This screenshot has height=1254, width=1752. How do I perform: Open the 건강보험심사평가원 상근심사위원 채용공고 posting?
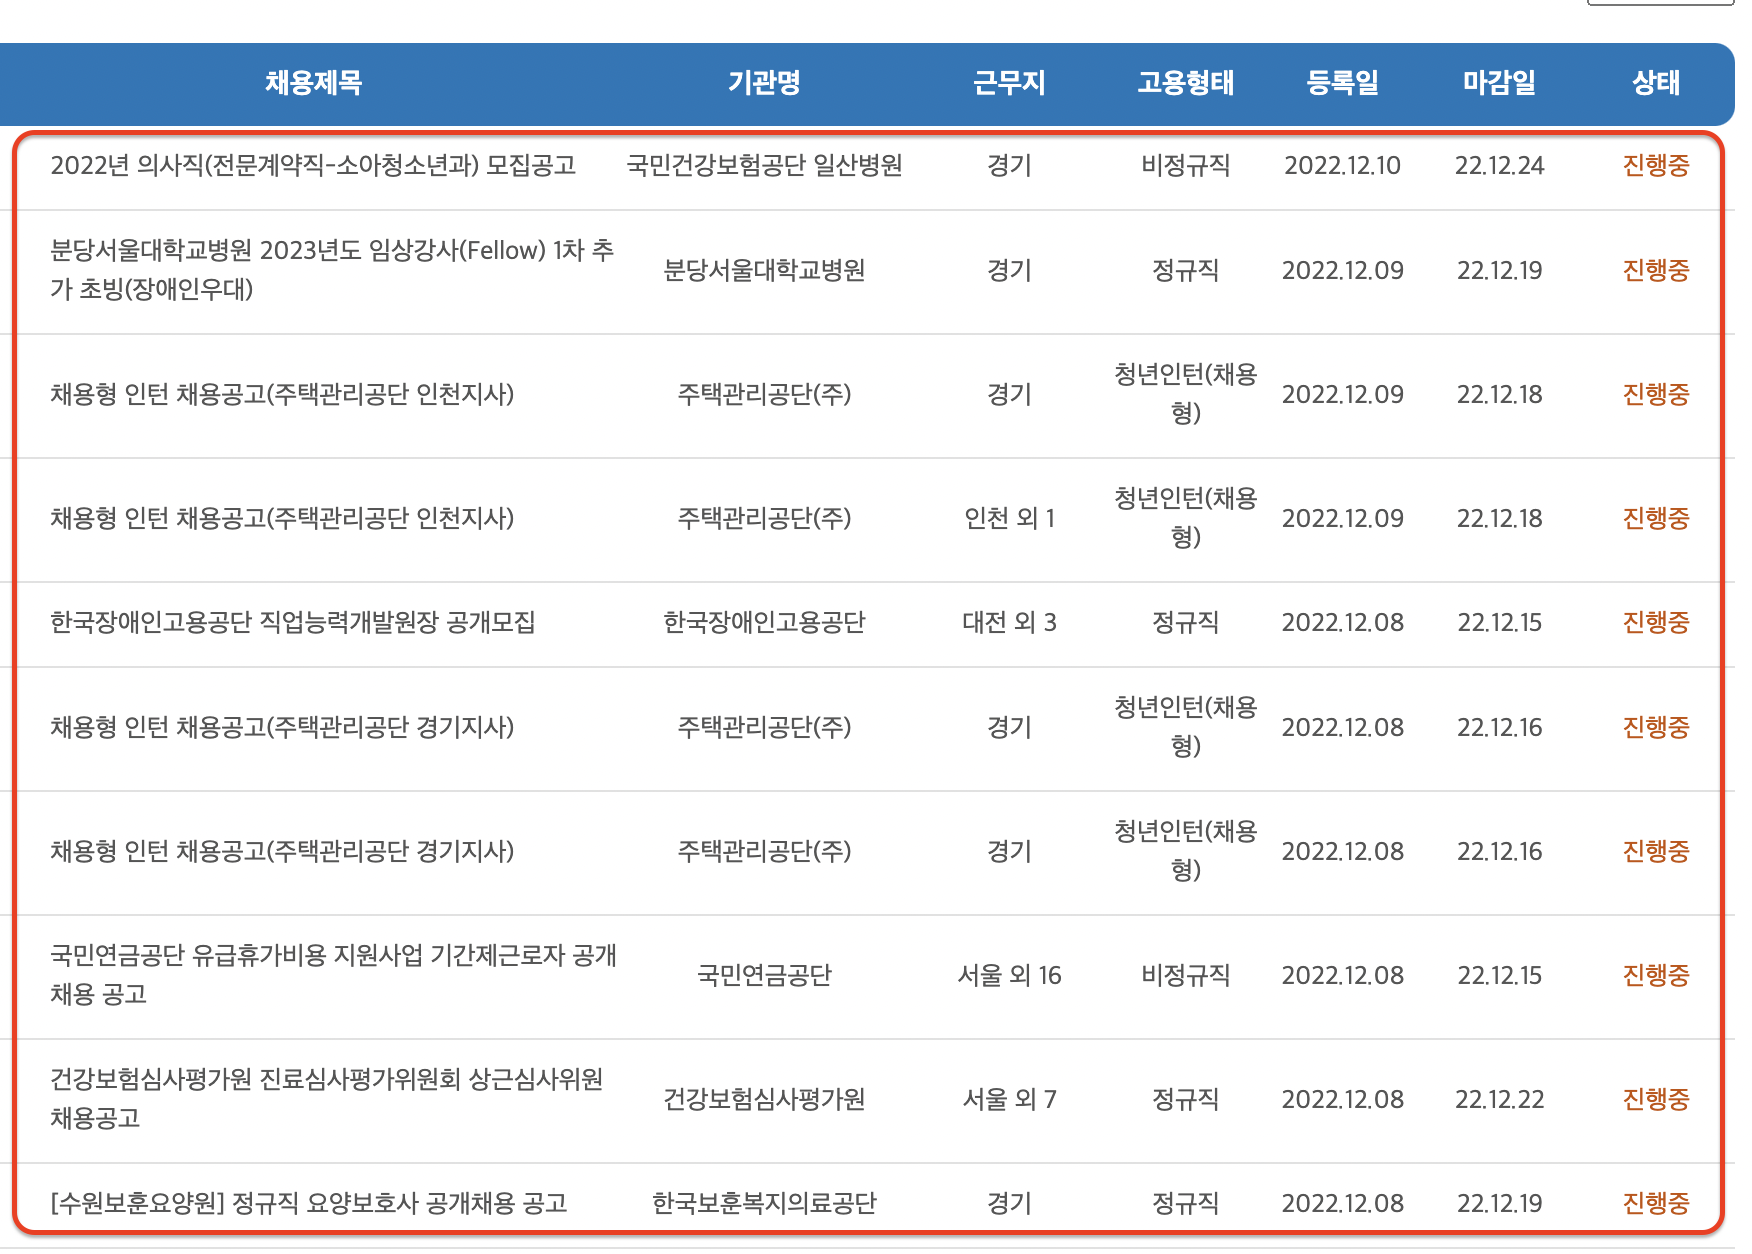click(327, 1099)
